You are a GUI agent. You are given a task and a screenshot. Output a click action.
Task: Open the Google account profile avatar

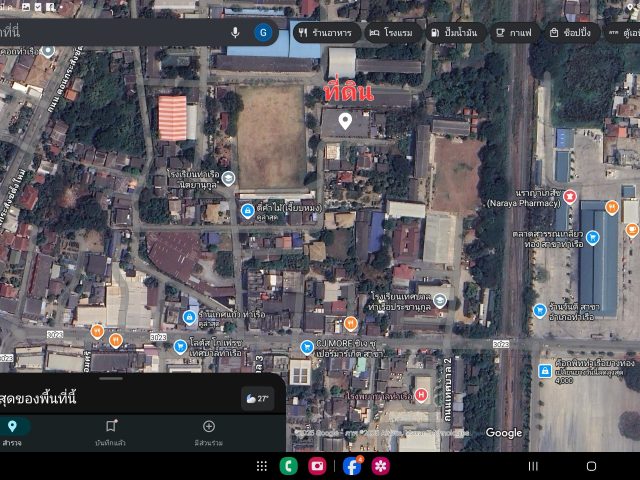tap(263, 32)
